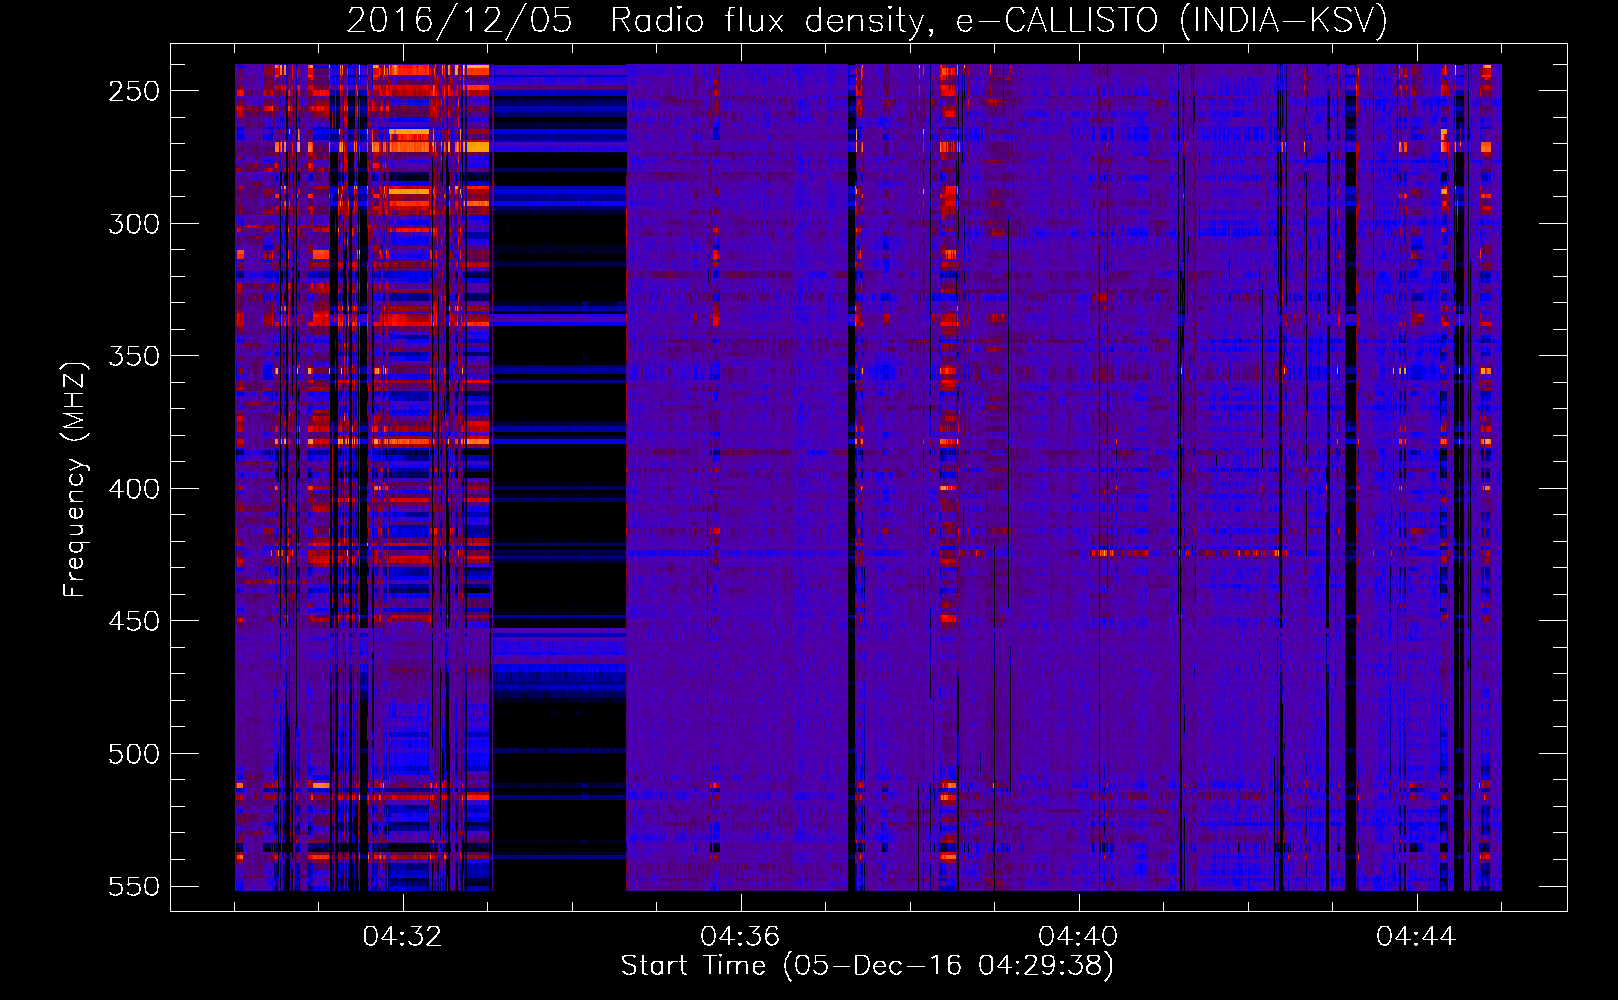Select the '(INDIA-KSV)' station label in the title

pos(1284,20)
